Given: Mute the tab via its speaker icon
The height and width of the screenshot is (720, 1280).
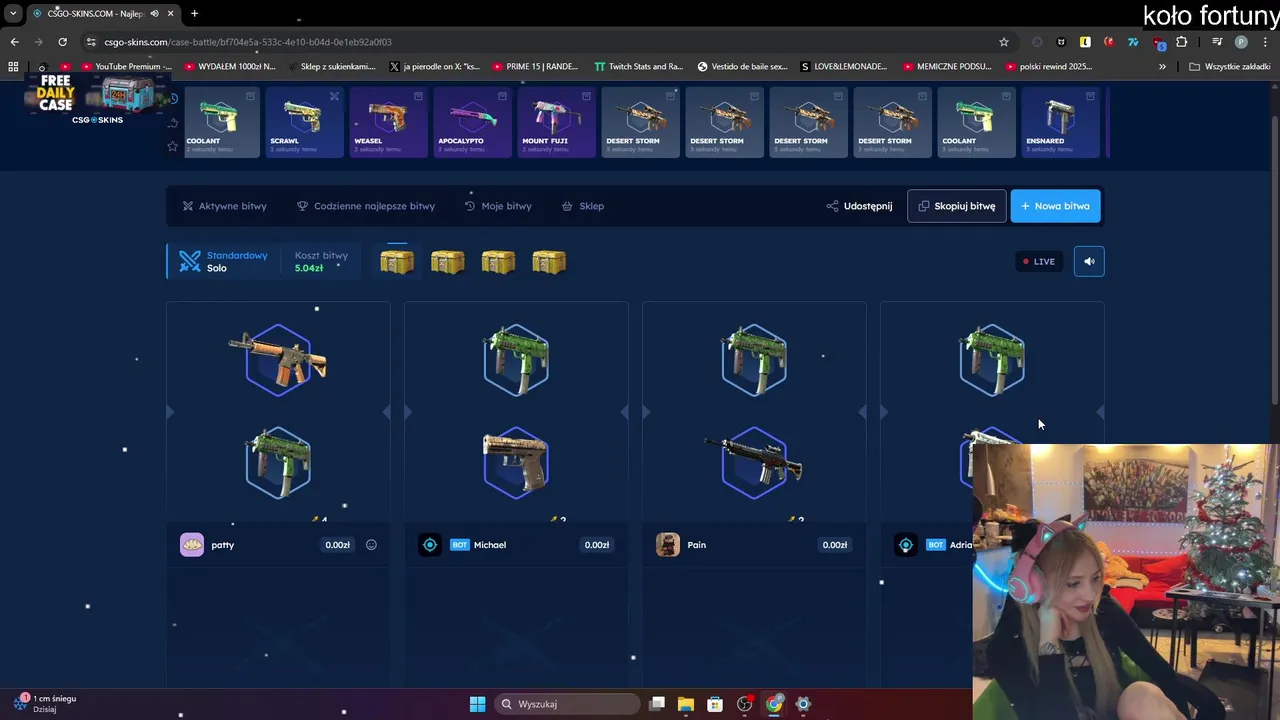Looking at the screenshot, I should click(x=154, y=13).
